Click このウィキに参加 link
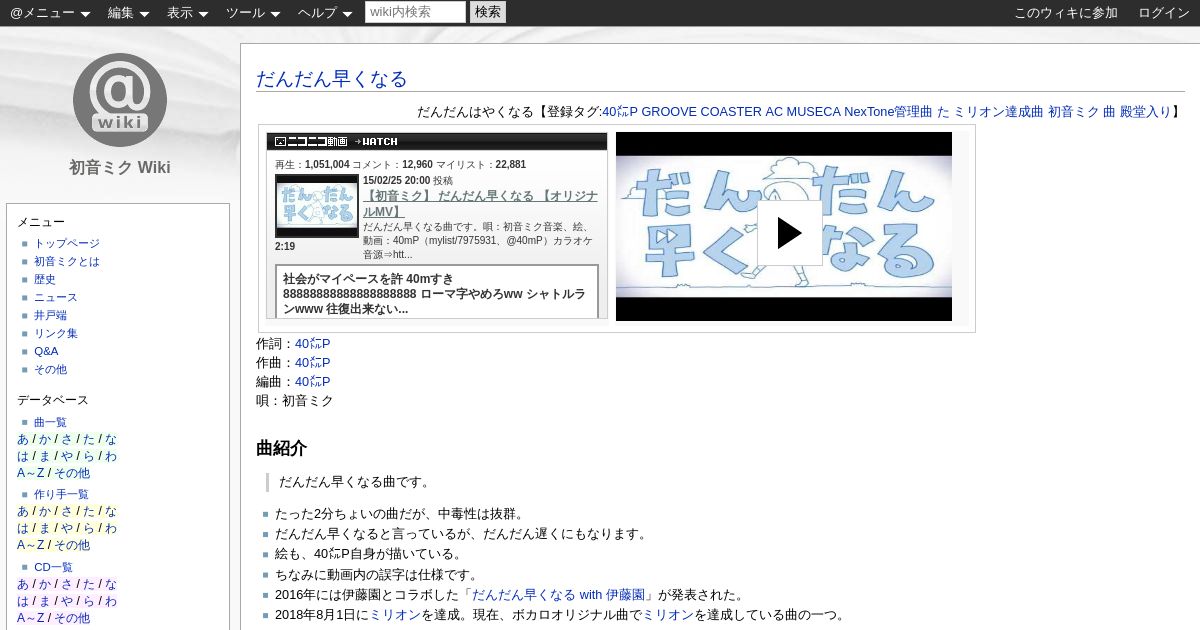1200x630 pixels. tap(1066, 12)
